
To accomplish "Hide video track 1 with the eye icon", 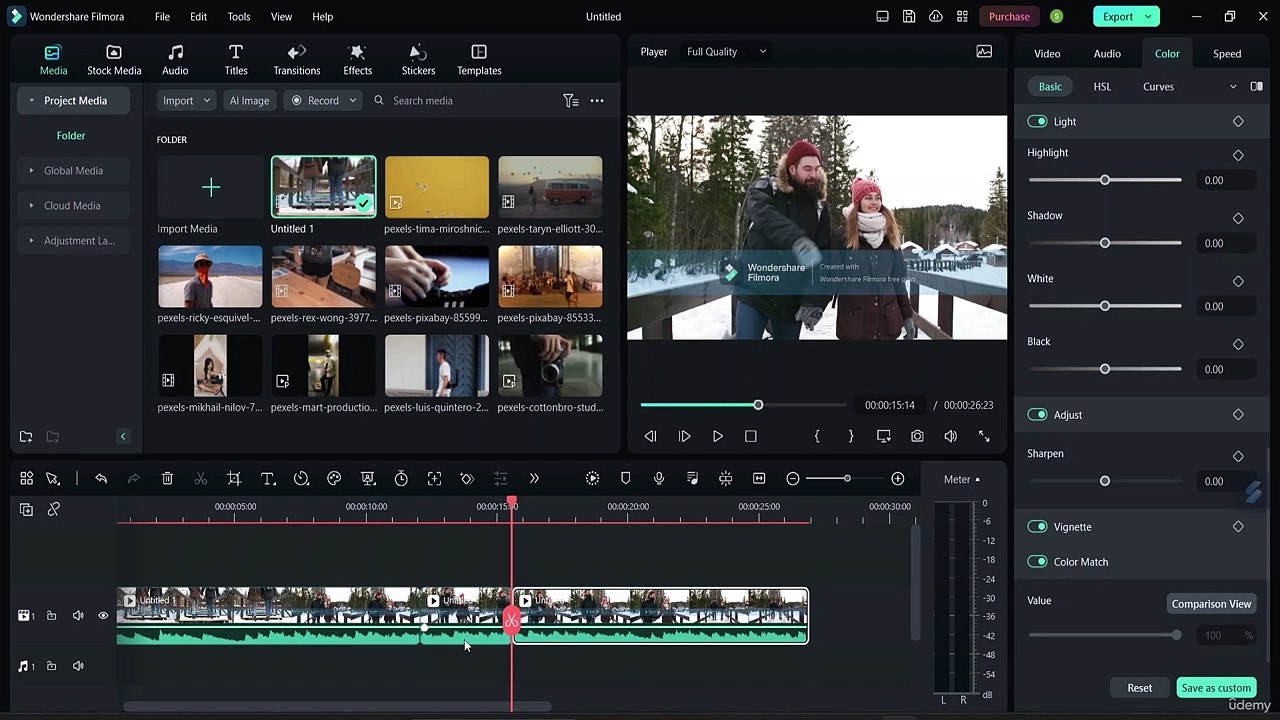I will click(103, 616).
